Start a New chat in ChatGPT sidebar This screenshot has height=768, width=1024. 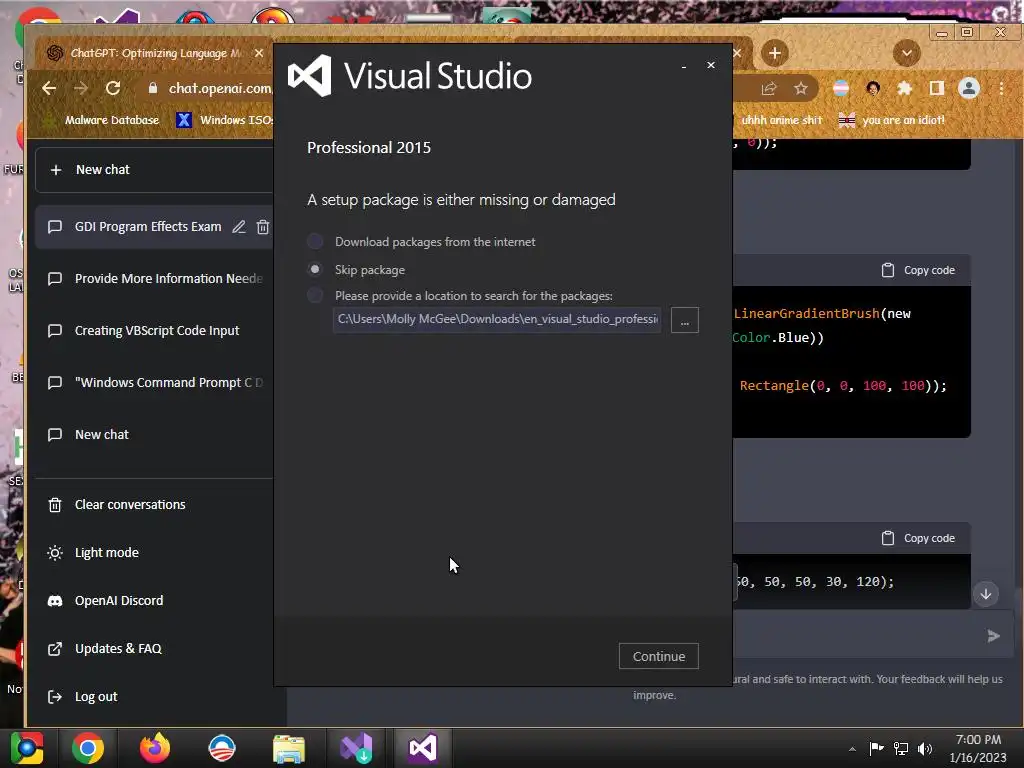coord(154,170)
